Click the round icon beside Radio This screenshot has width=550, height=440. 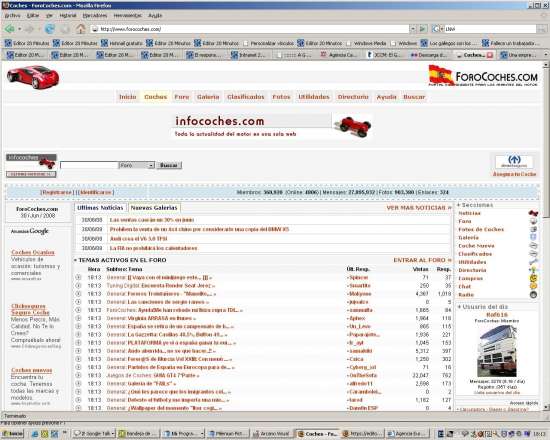(533, 295)
